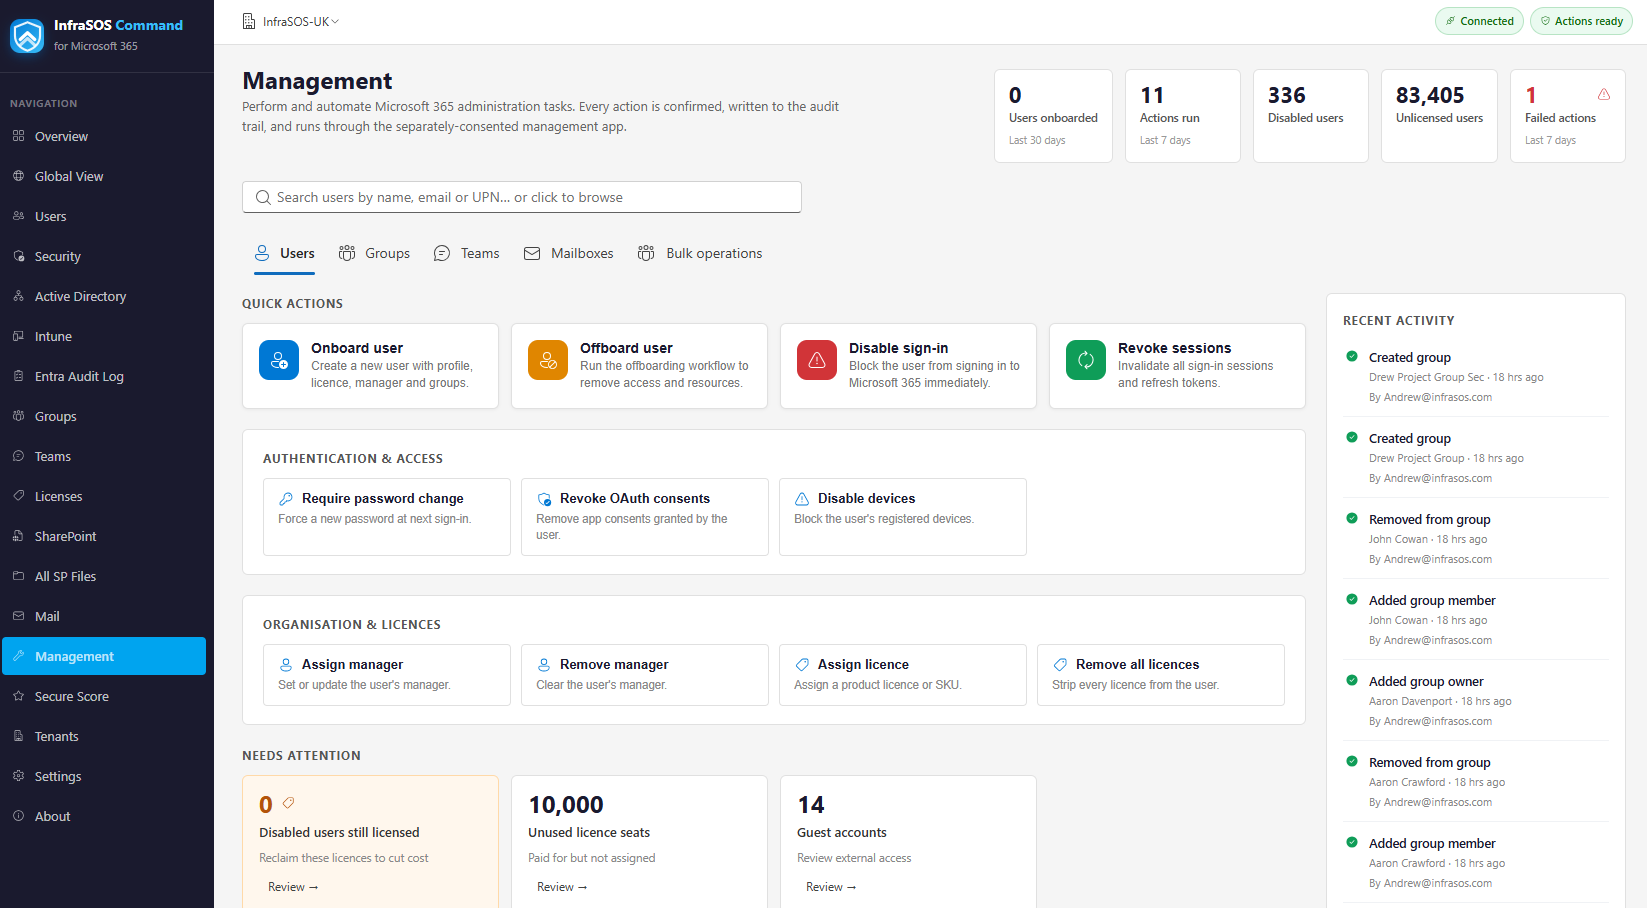Viewport: 1647px width, 908px height.
Task: Open SharePoint in the sidebar
Action: point(104,536)
